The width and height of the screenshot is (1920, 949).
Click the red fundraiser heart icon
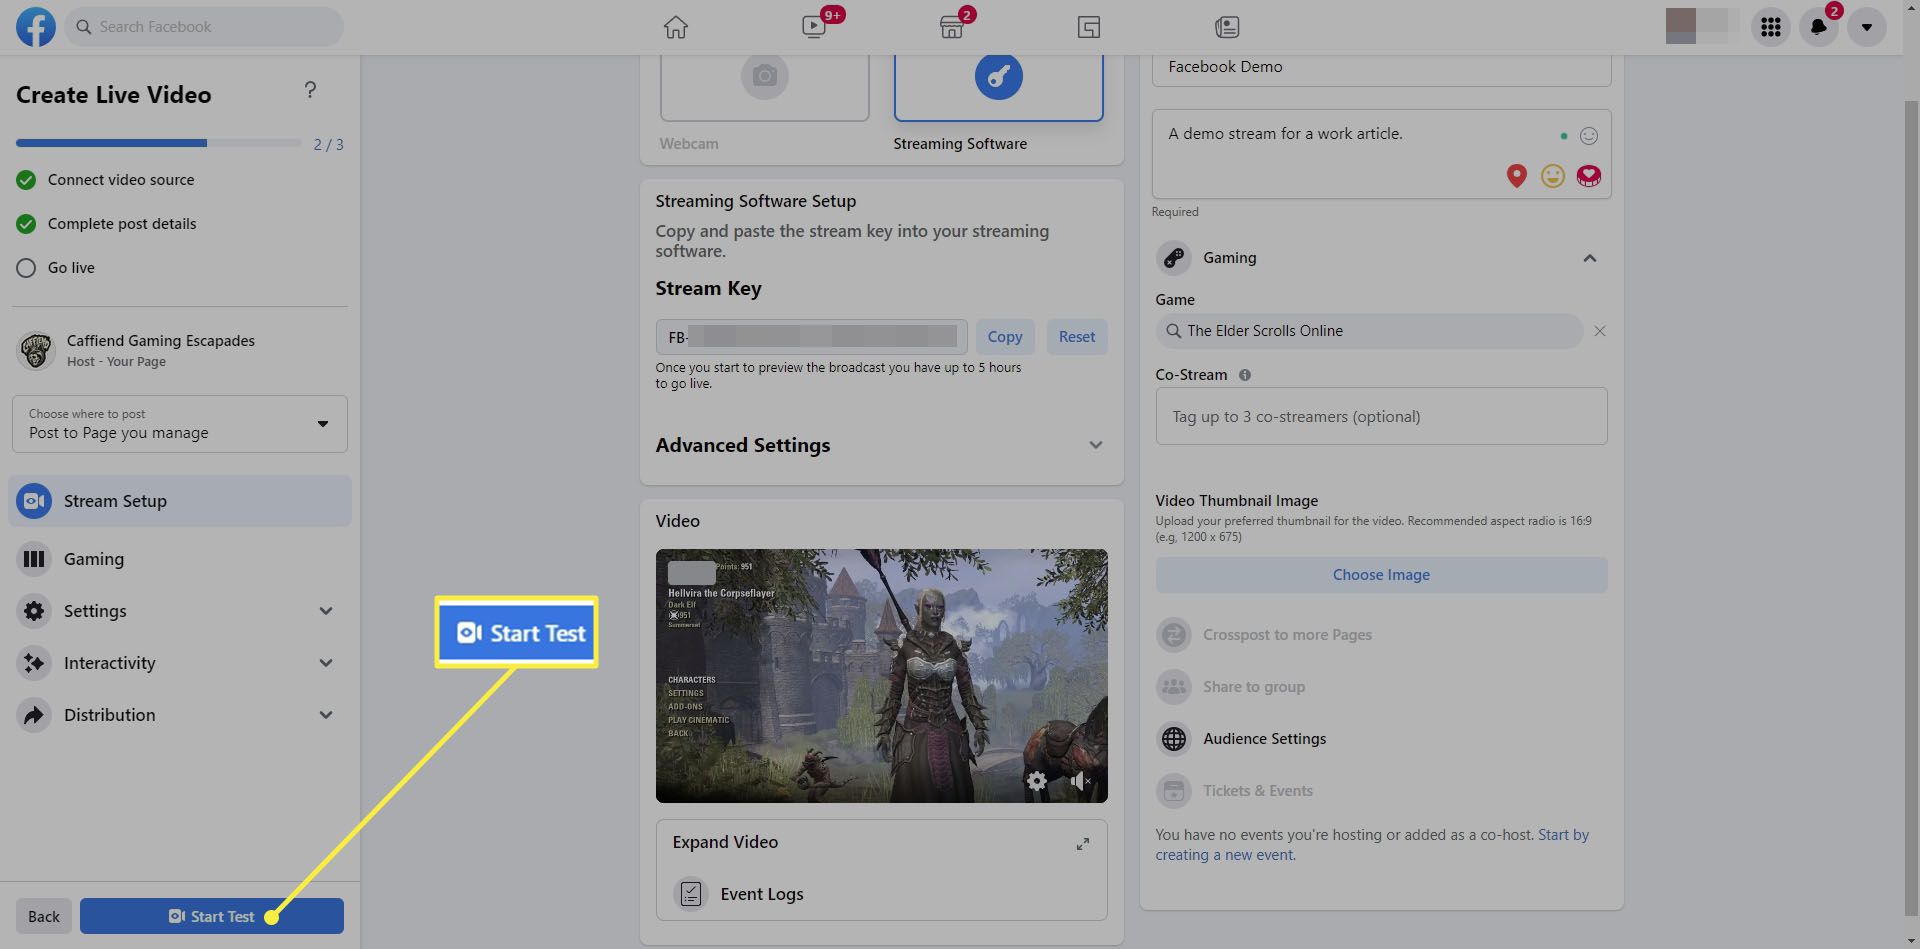(x=1589, y=176)
